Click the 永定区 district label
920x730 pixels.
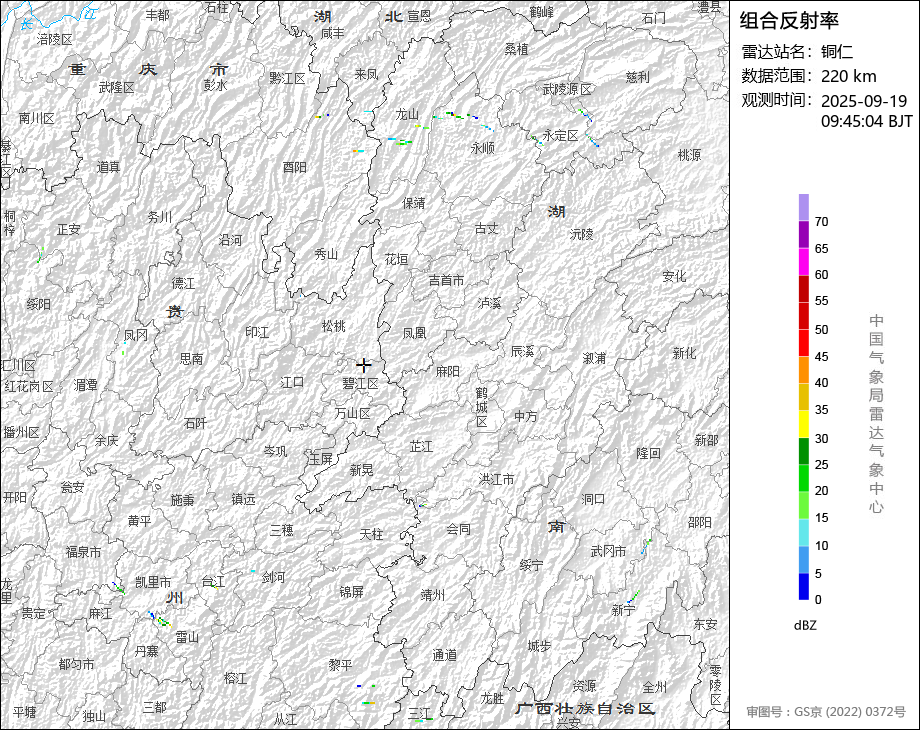560,136
